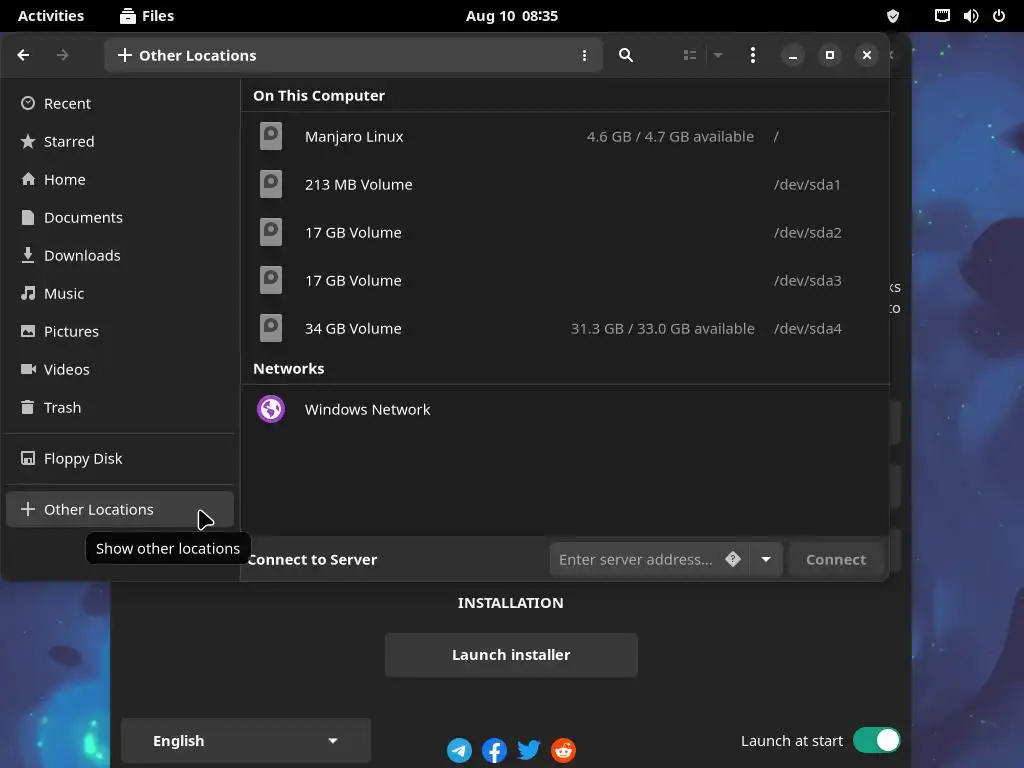Maximize the Files window

coord(830,56)
